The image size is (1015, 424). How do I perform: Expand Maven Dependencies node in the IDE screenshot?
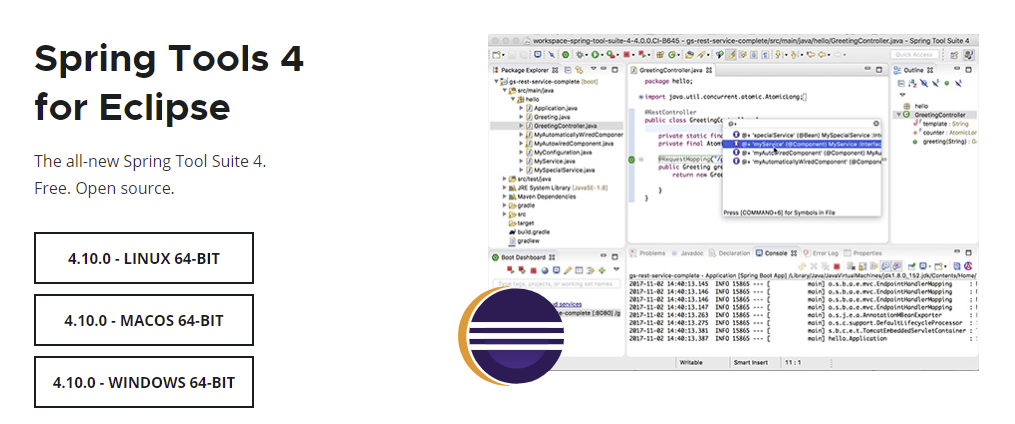click(505, 196)
